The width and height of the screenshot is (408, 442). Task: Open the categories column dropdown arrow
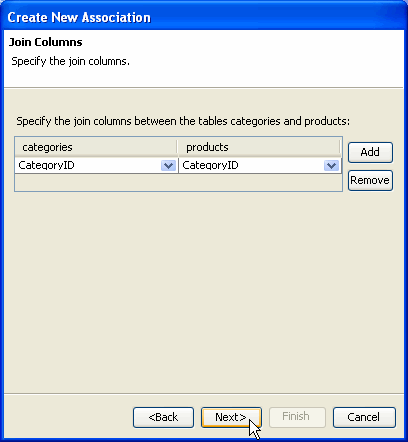168,165
